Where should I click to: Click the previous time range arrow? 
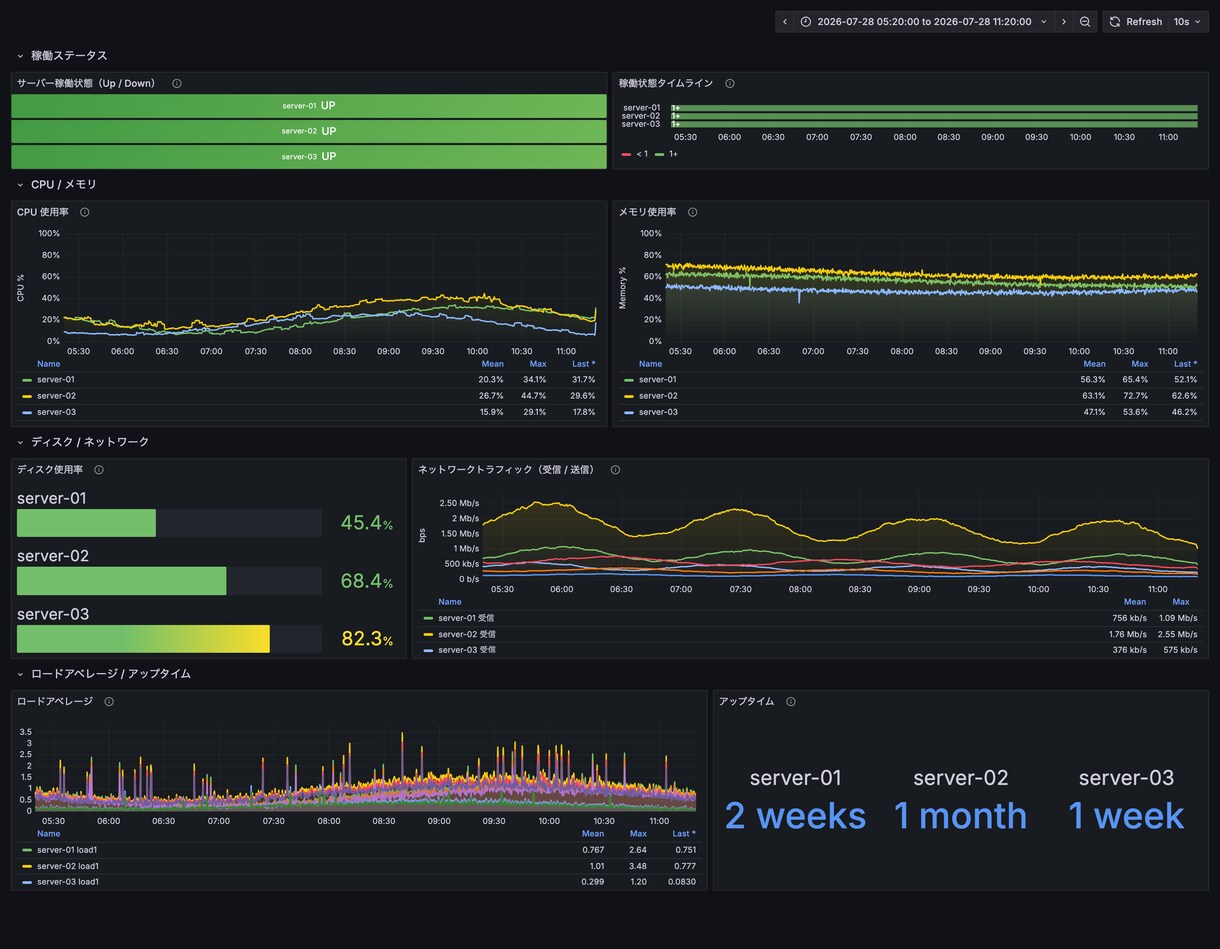click(785, 22)
